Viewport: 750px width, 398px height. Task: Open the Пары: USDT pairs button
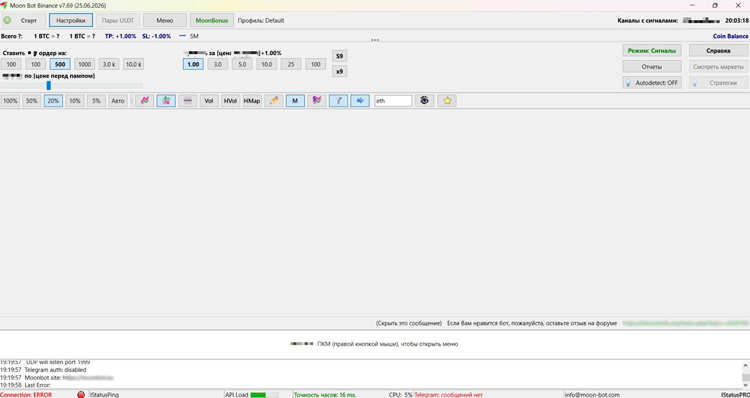coord(118,21)
